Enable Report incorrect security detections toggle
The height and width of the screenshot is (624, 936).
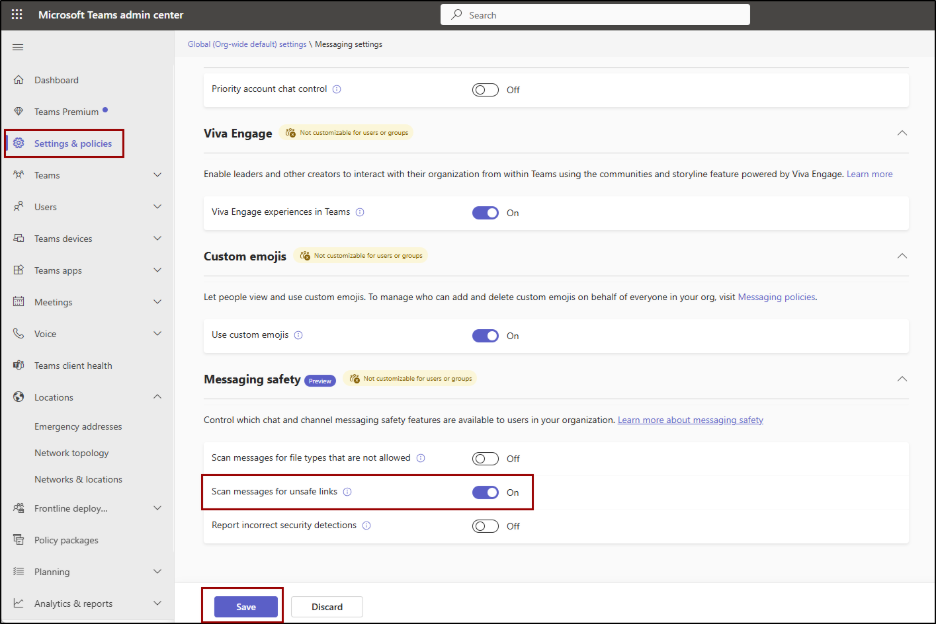pyautogui.click(x=485, y=526)
